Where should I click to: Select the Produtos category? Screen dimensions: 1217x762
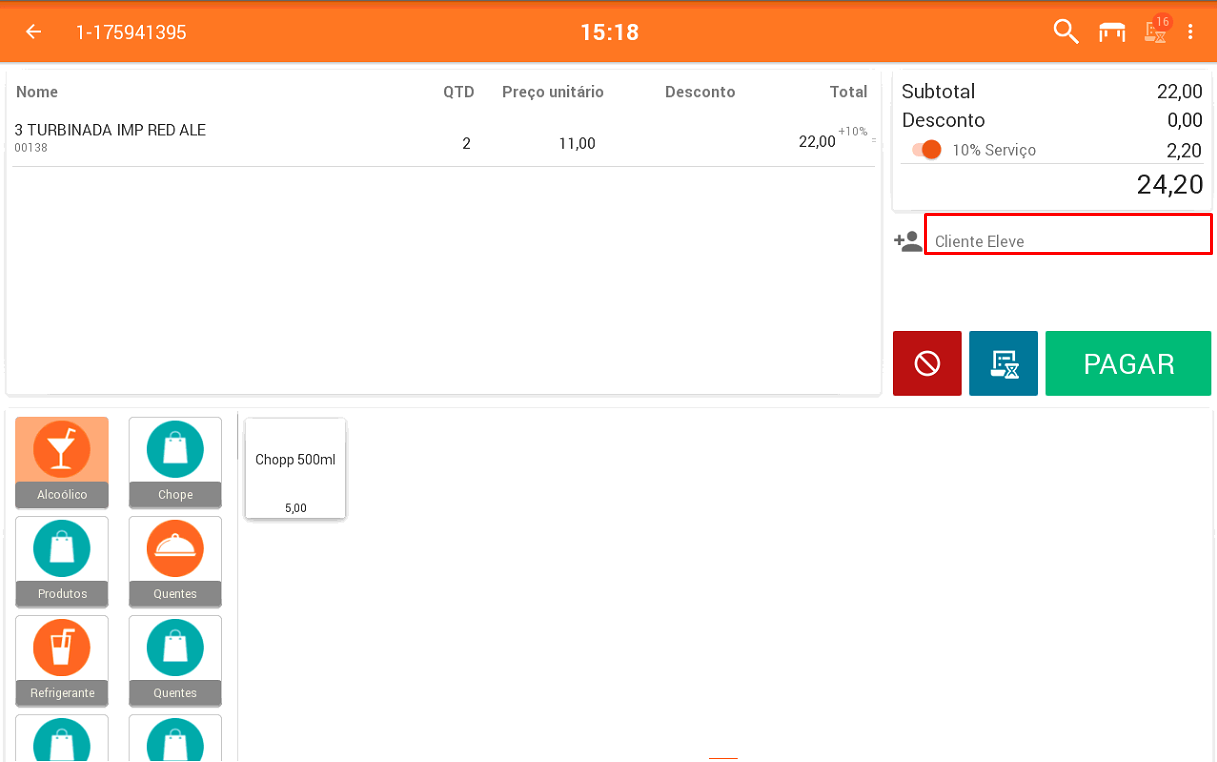tap(62, 561)
